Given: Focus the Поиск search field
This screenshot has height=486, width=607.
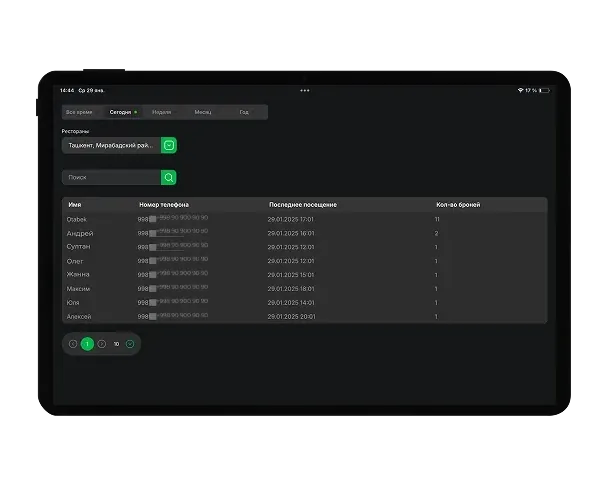Looking at the screenshot, I should (x=111, y=177).
